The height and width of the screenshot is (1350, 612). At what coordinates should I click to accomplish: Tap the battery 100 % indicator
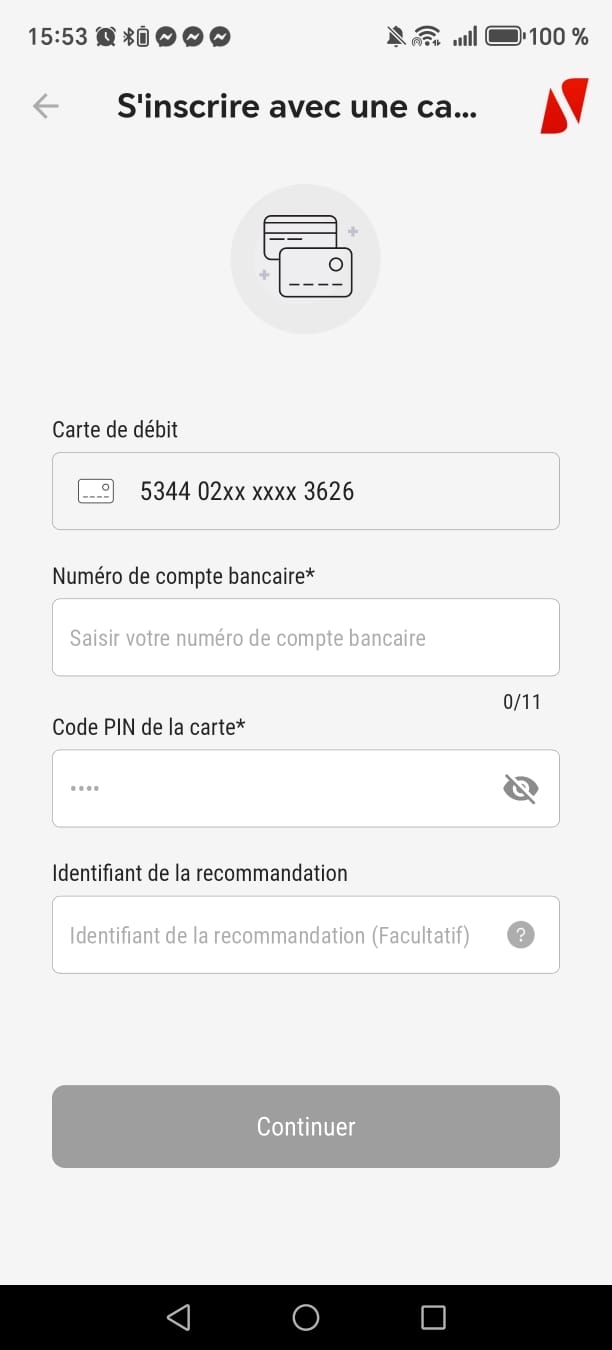coord(537,37)
